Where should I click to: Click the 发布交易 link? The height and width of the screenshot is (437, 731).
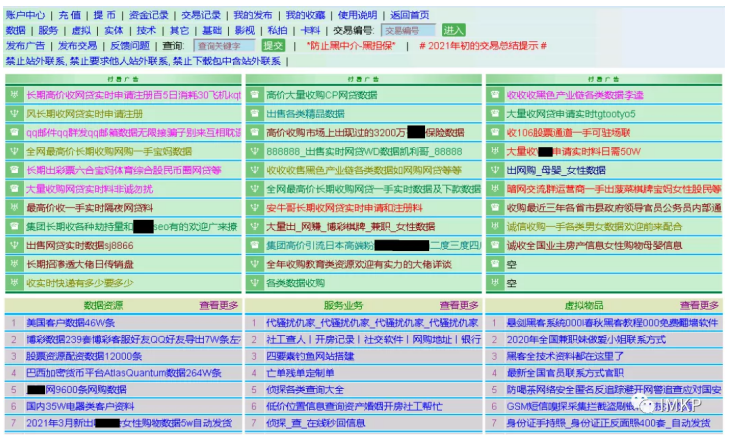click(x=77, y=46)
